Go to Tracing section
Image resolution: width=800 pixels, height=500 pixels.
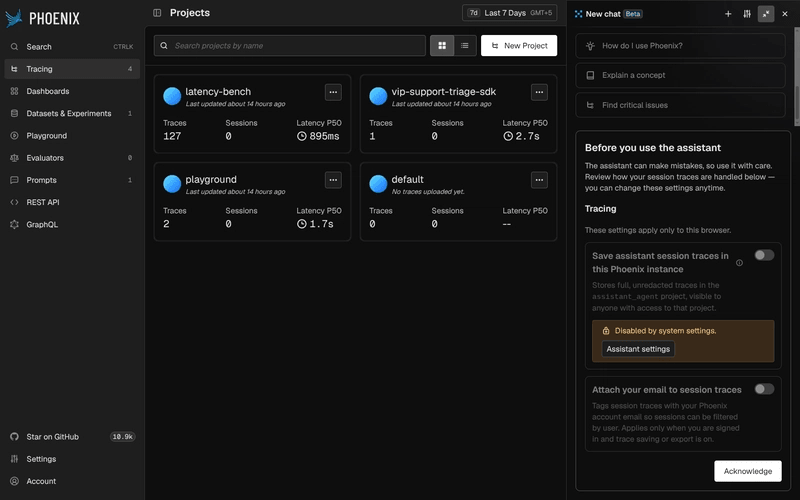pyautogui.click(x=72, y=69)
